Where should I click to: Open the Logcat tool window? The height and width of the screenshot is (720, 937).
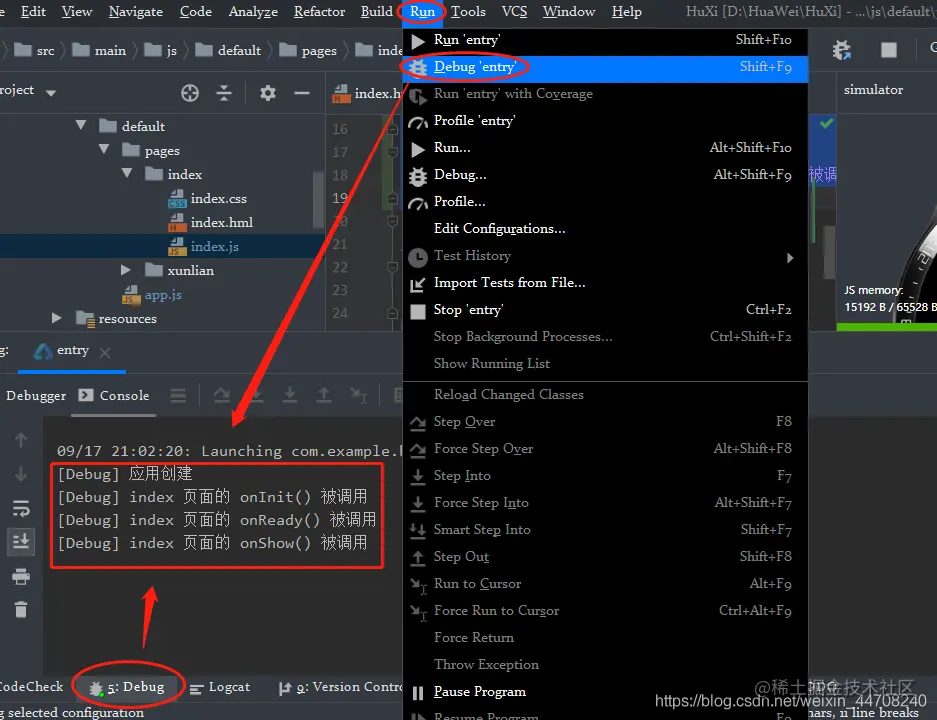(219, 687)
